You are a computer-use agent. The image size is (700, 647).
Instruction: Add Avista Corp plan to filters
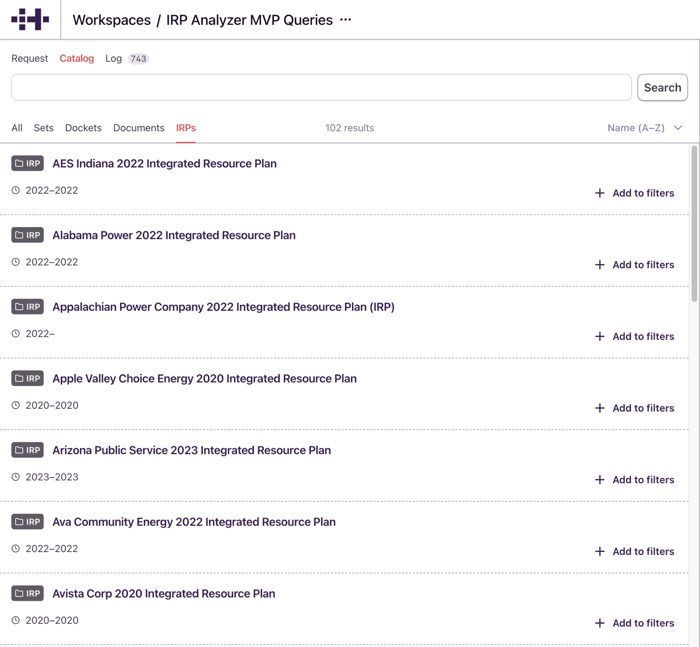tap(634, 623)
